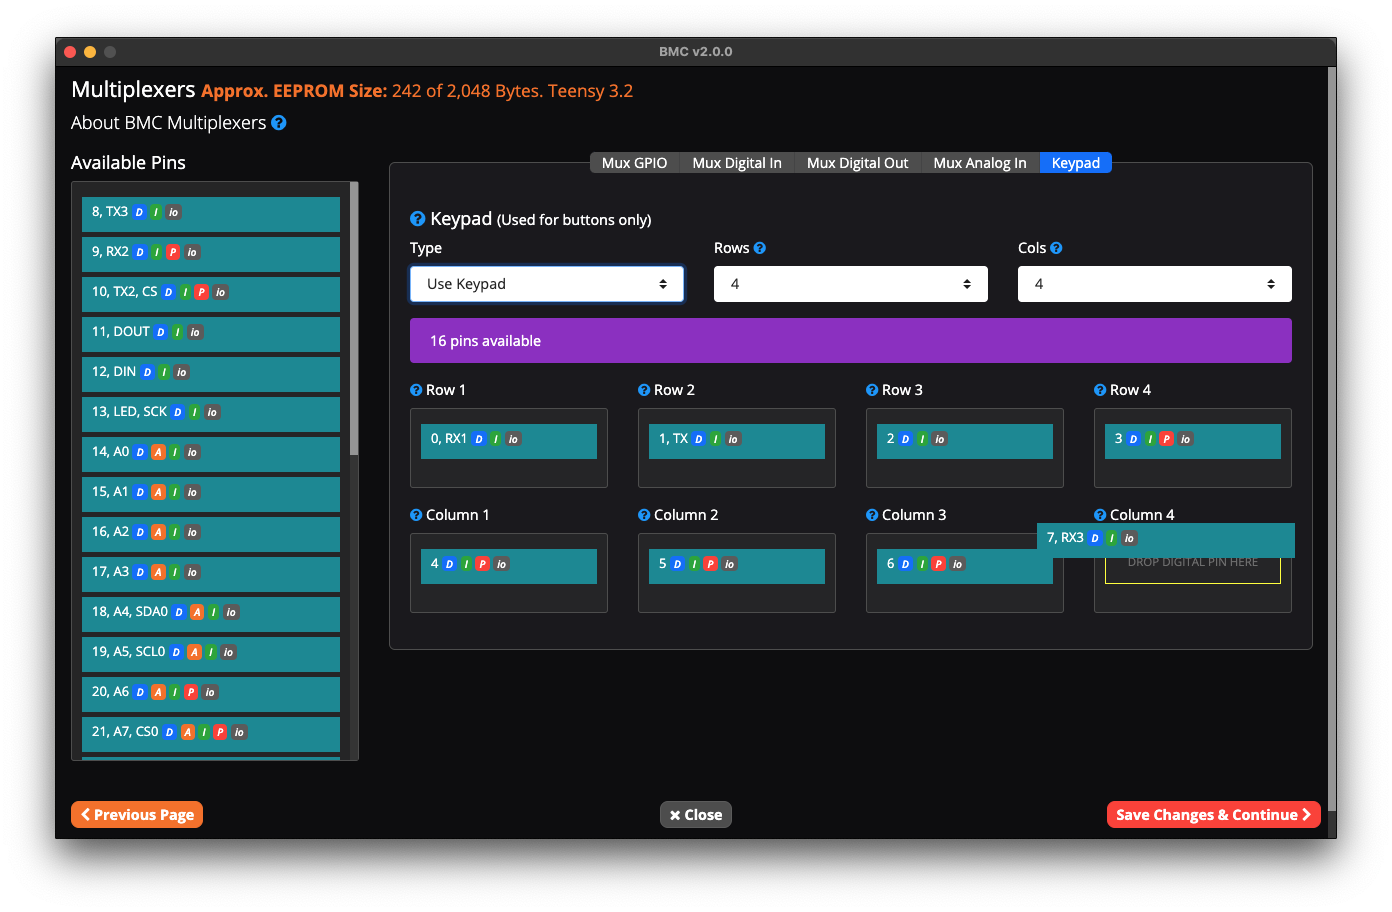Click the Keypad help question icon

coord(418,219)
